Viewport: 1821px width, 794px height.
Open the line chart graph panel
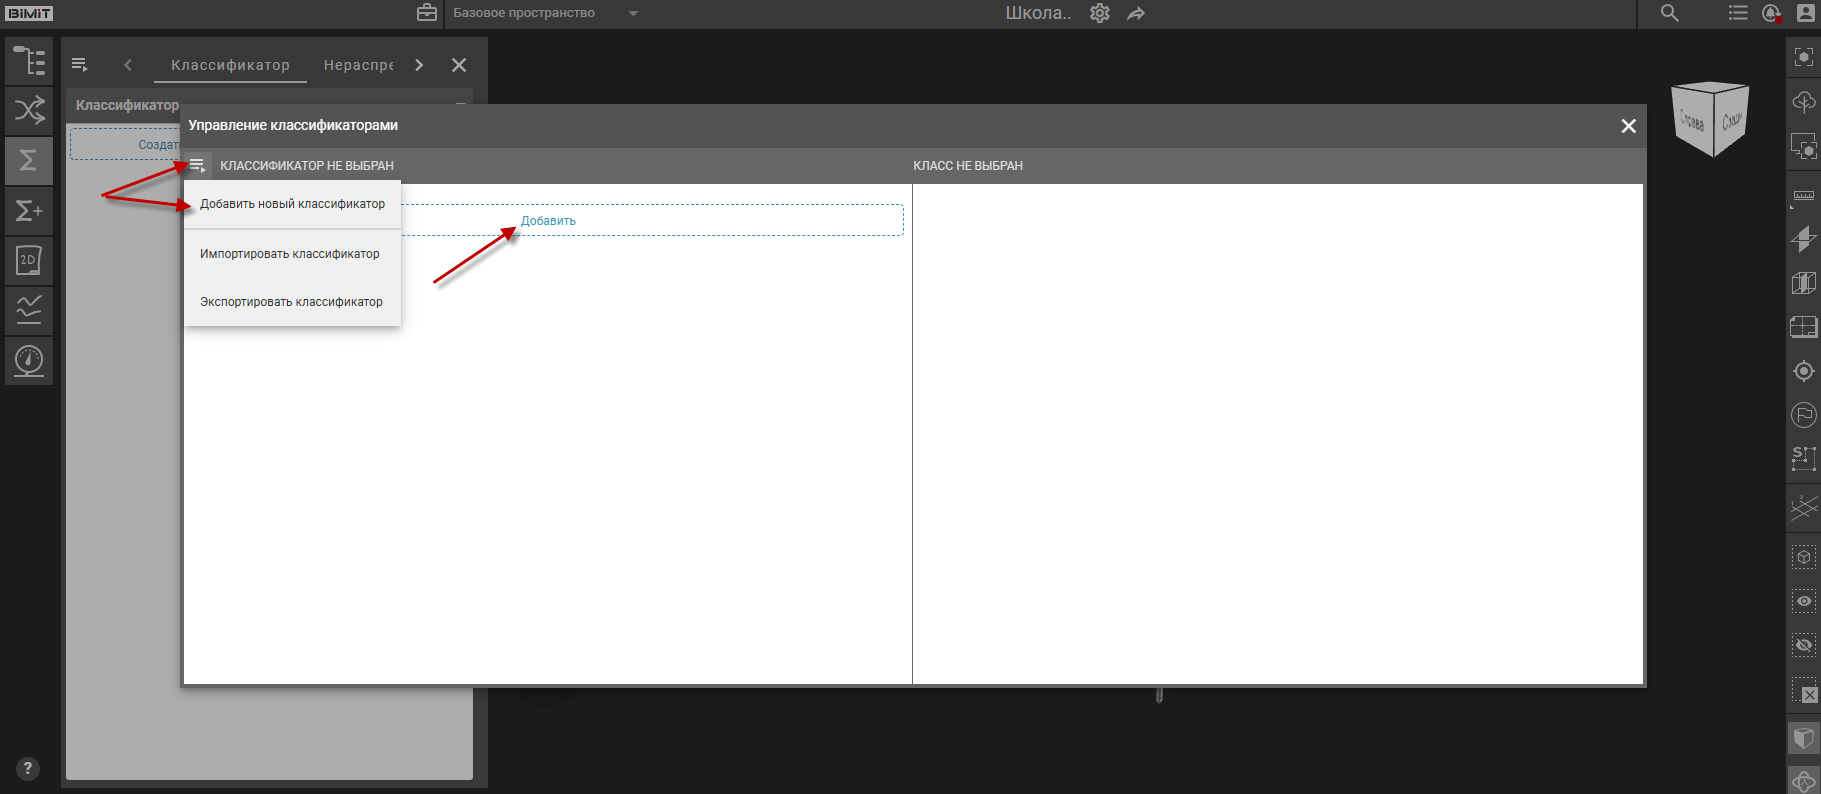pos(29,310)
